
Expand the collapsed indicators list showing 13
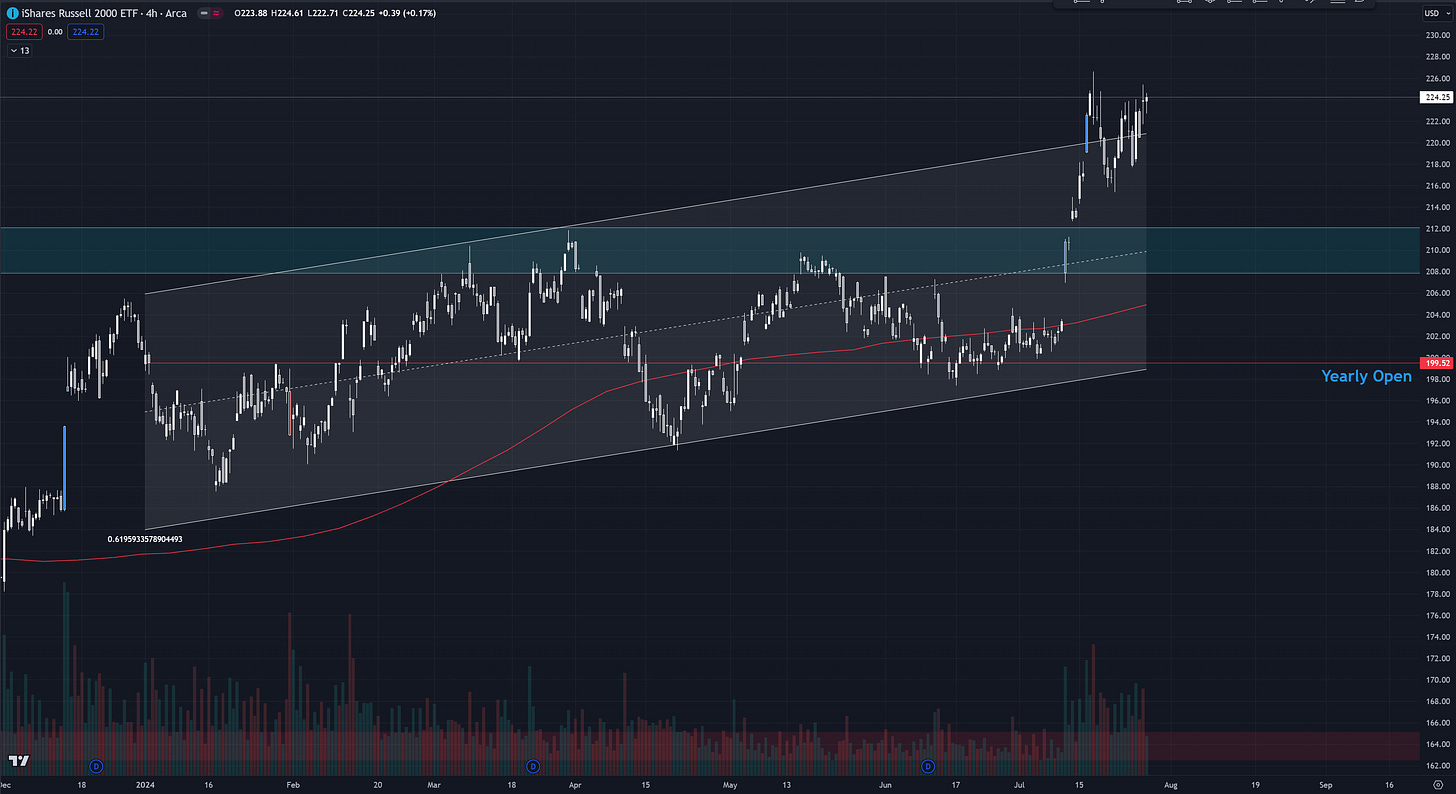tap(19, 50)
